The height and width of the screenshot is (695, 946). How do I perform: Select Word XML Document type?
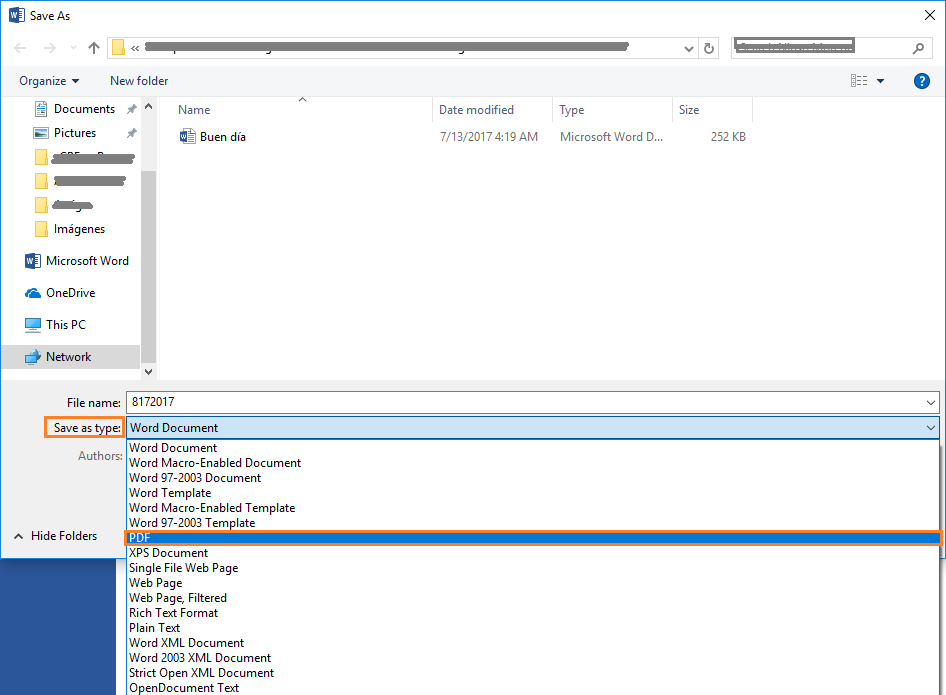(x=533, y=643)
